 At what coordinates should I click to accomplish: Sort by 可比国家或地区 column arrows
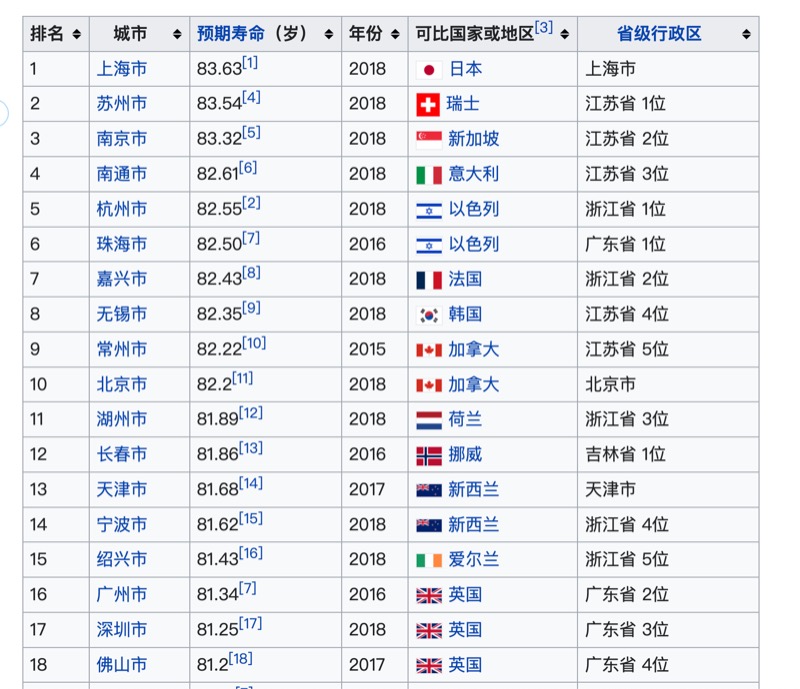pos(565,34)
